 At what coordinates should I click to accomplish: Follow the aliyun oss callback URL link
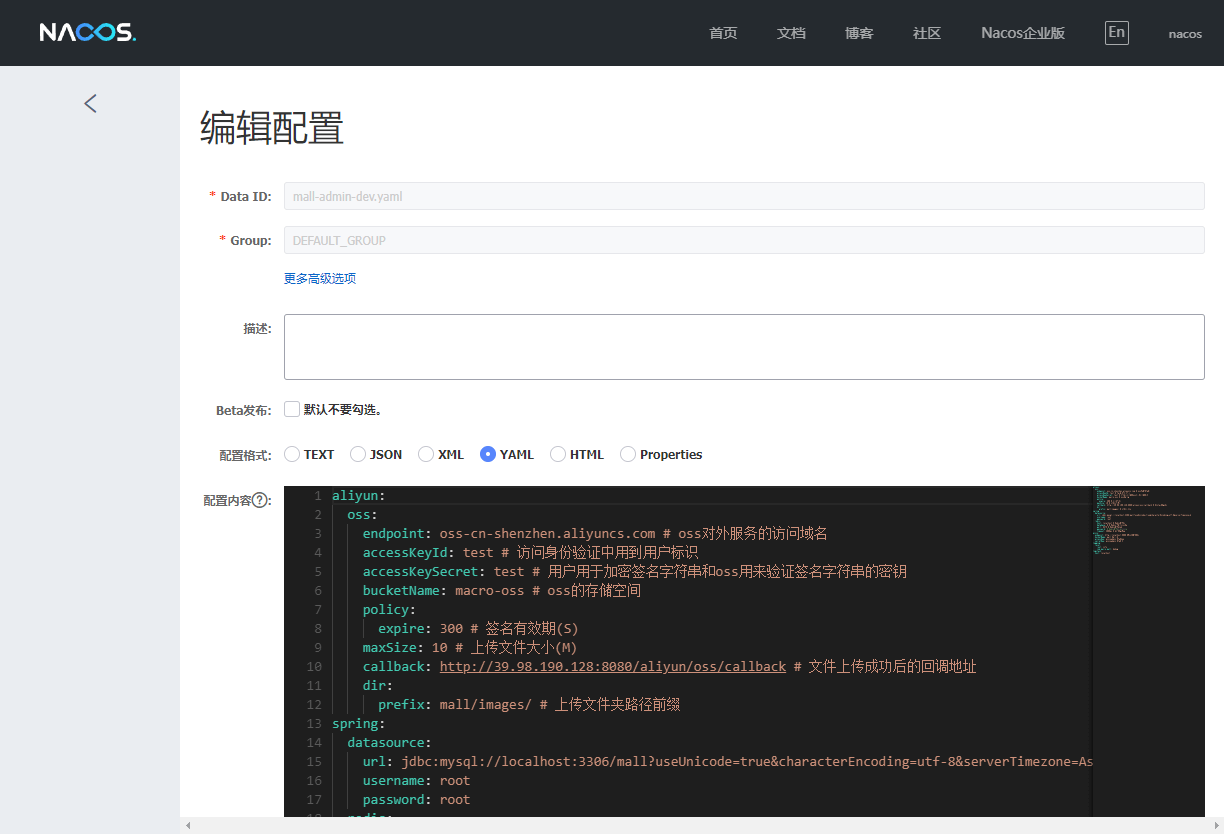613,666
